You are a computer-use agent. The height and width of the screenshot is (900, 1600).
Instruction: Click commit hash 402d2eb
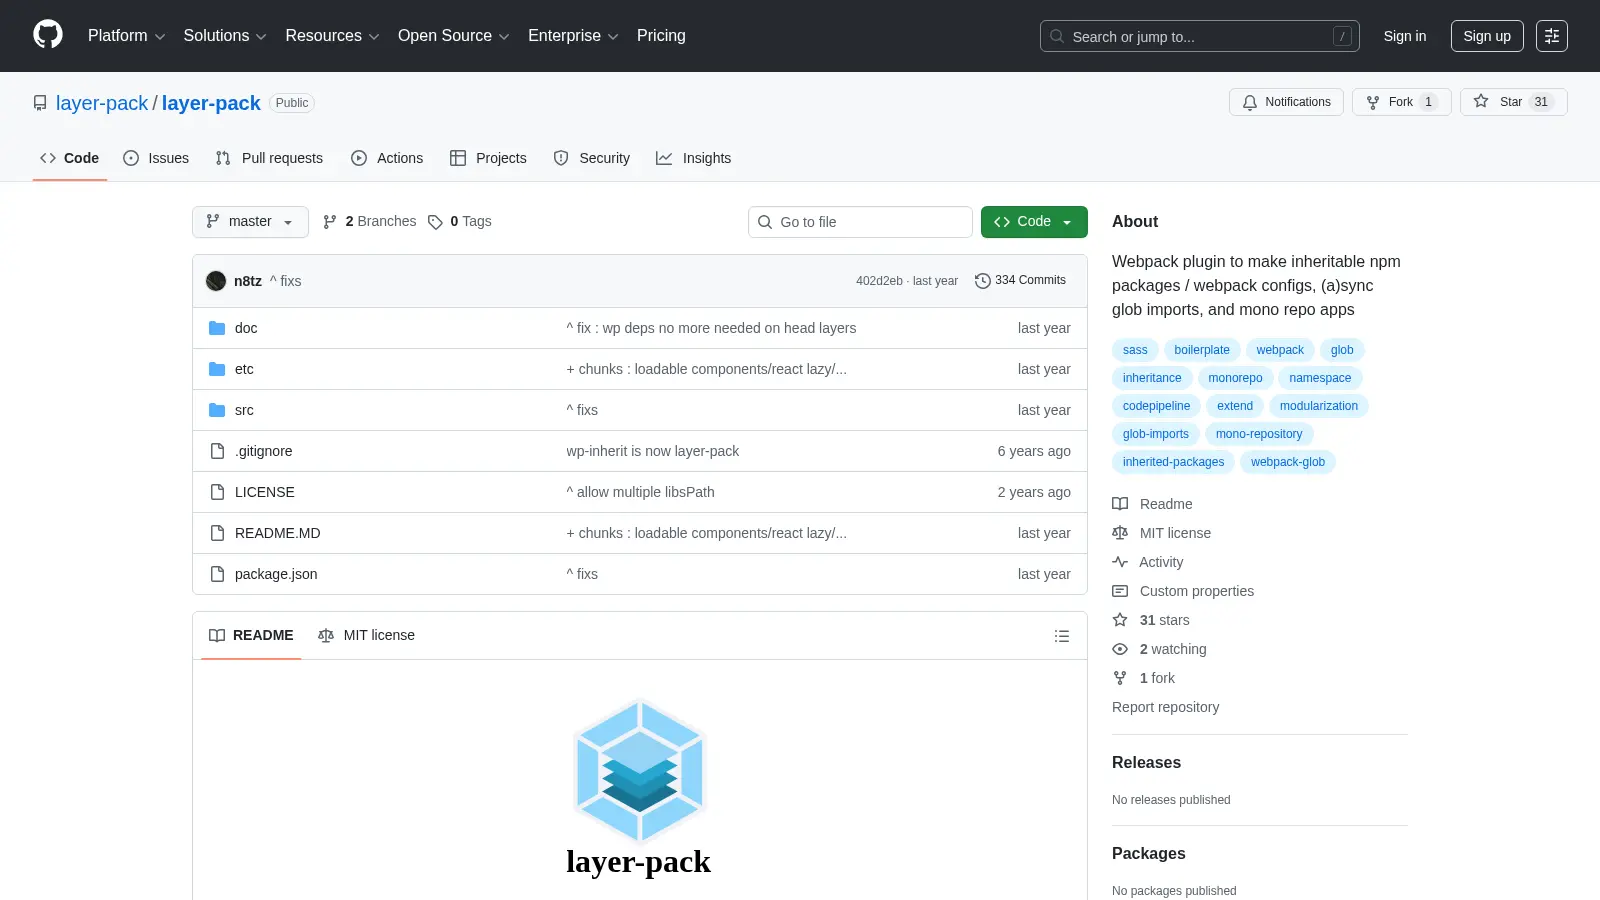pos(879,281)
